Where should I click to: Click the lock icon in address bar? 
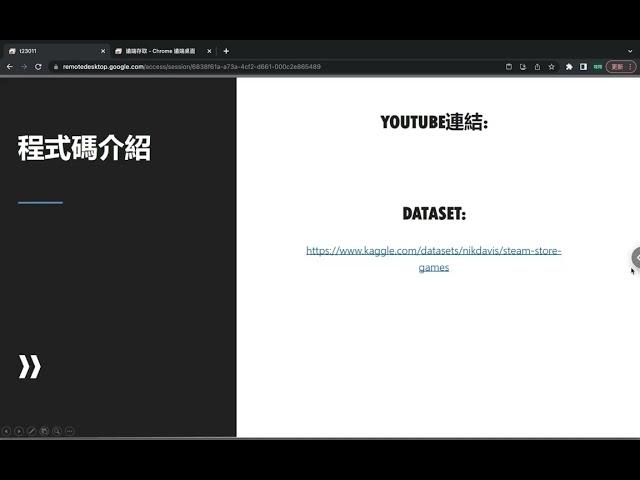click(56, 67)
